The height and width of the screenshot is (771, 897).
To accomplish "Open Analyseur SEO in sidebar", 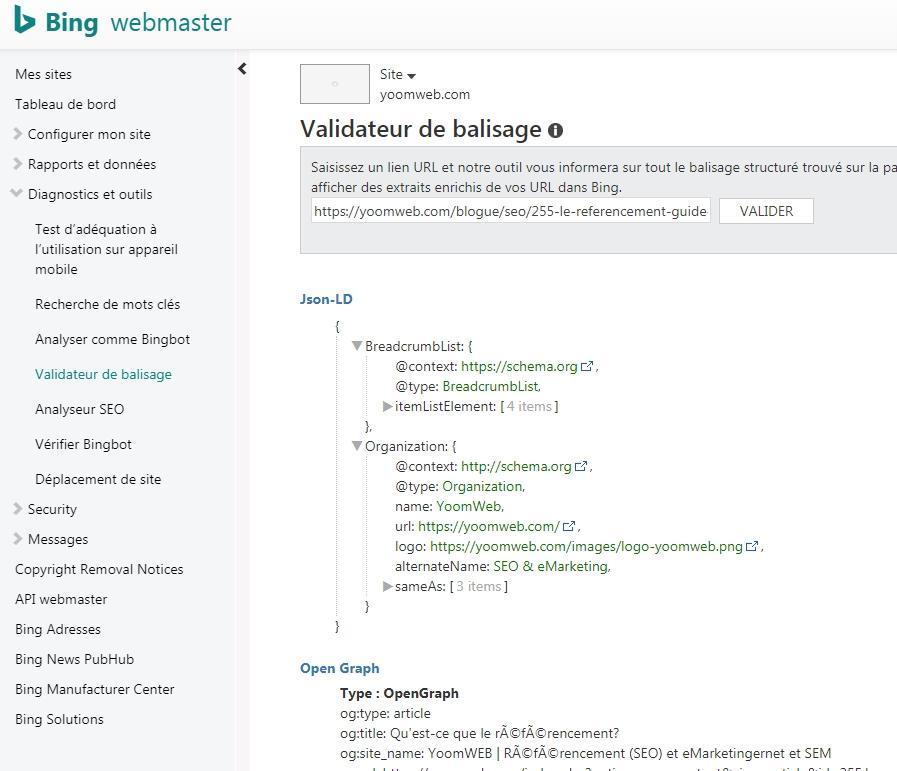I will [x=79, y=409].
